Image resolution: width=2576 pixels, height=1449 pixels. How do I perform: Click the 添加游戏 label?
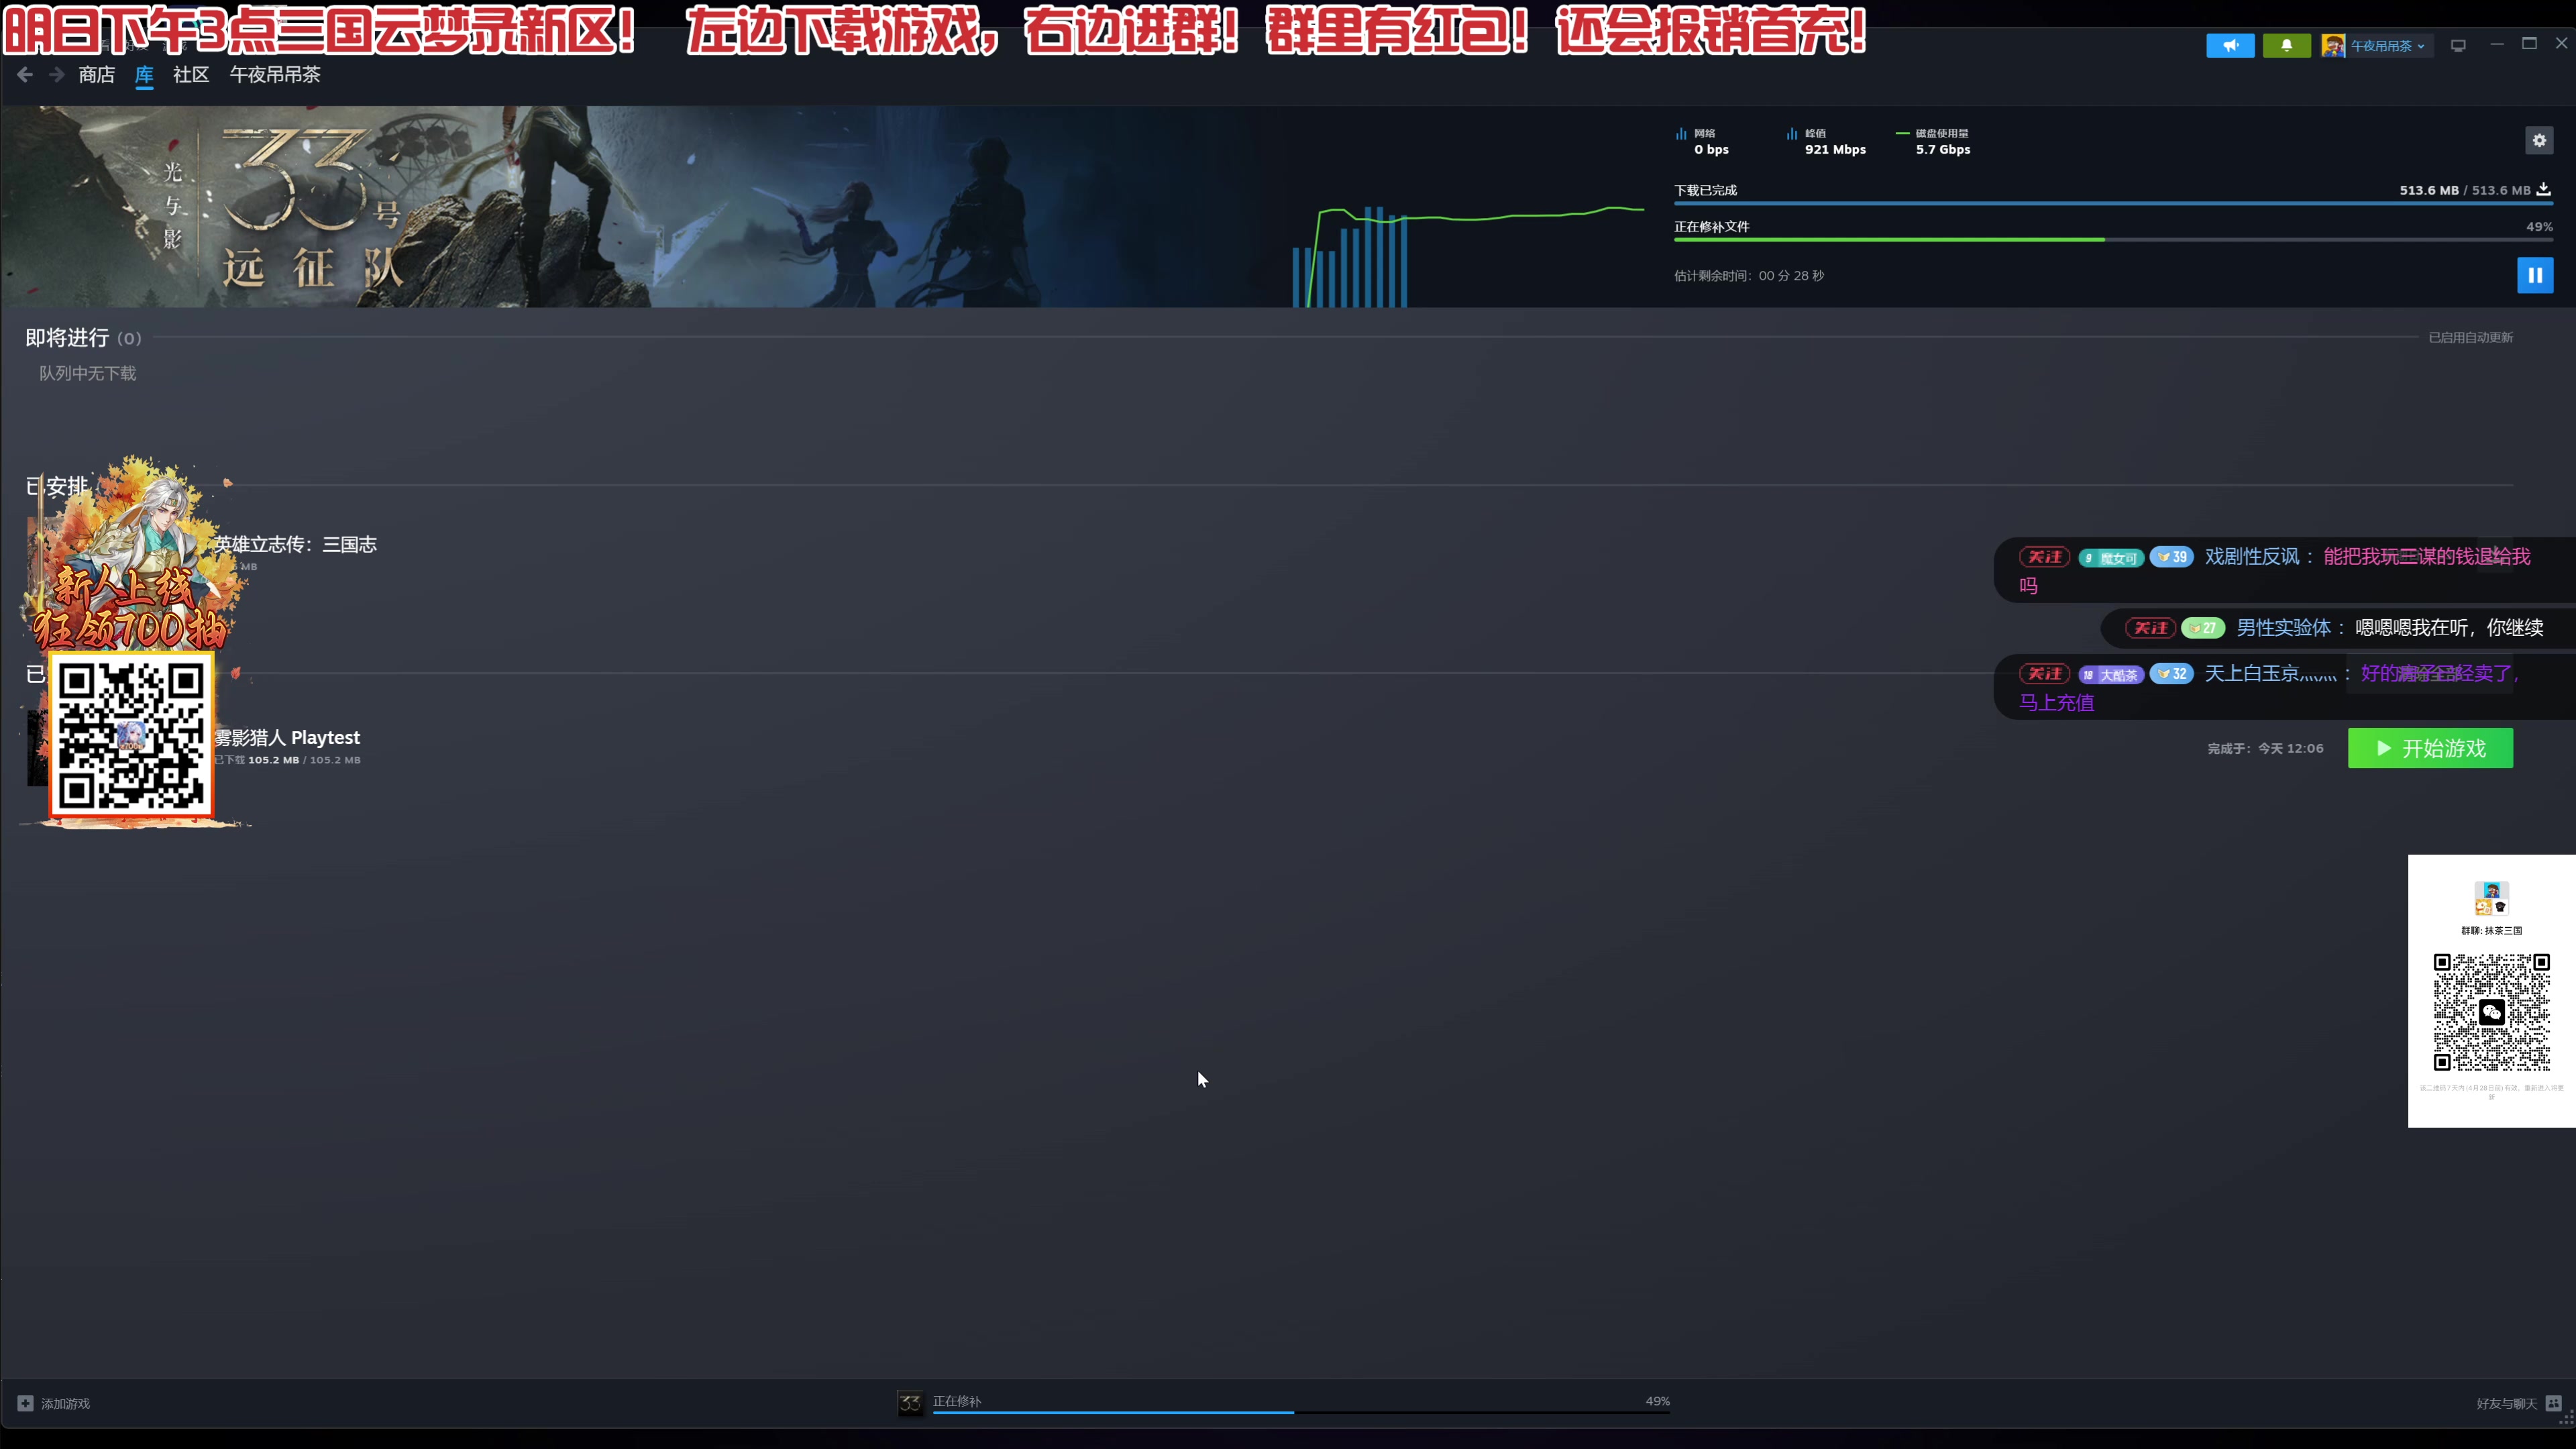(65, 1404)
